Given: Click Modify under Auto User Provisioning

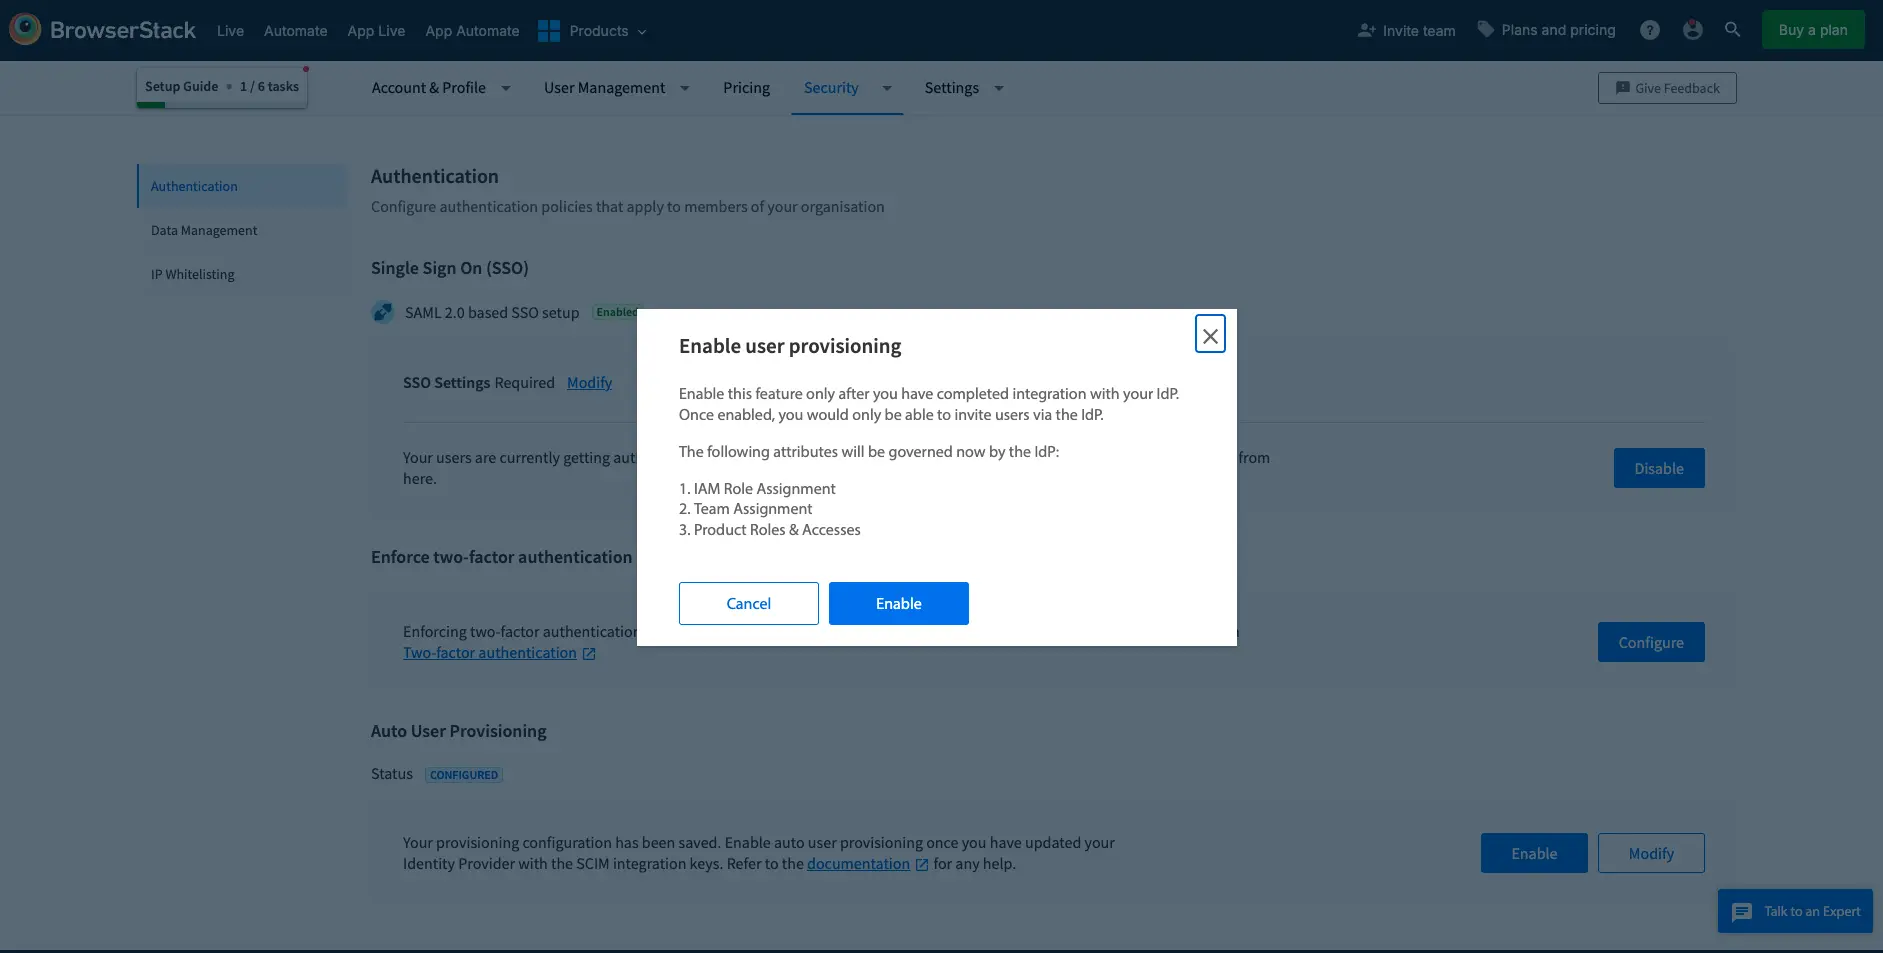Looking at the screenshot, I should [1651, 853].
